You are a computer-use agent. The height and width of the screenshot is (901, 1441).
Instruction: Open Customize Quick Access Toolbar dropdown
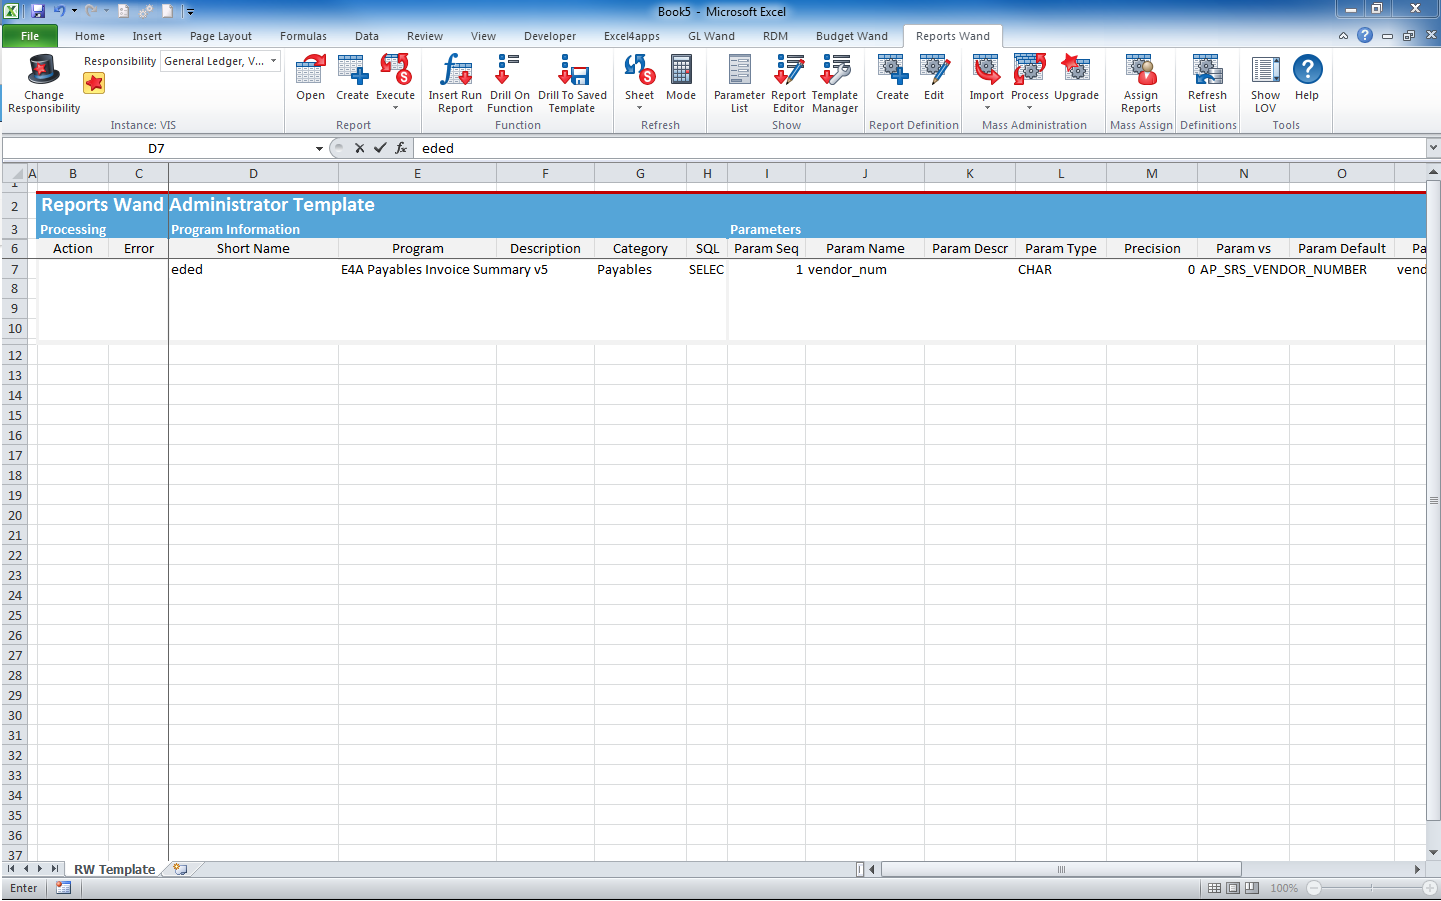pos(190,12)
